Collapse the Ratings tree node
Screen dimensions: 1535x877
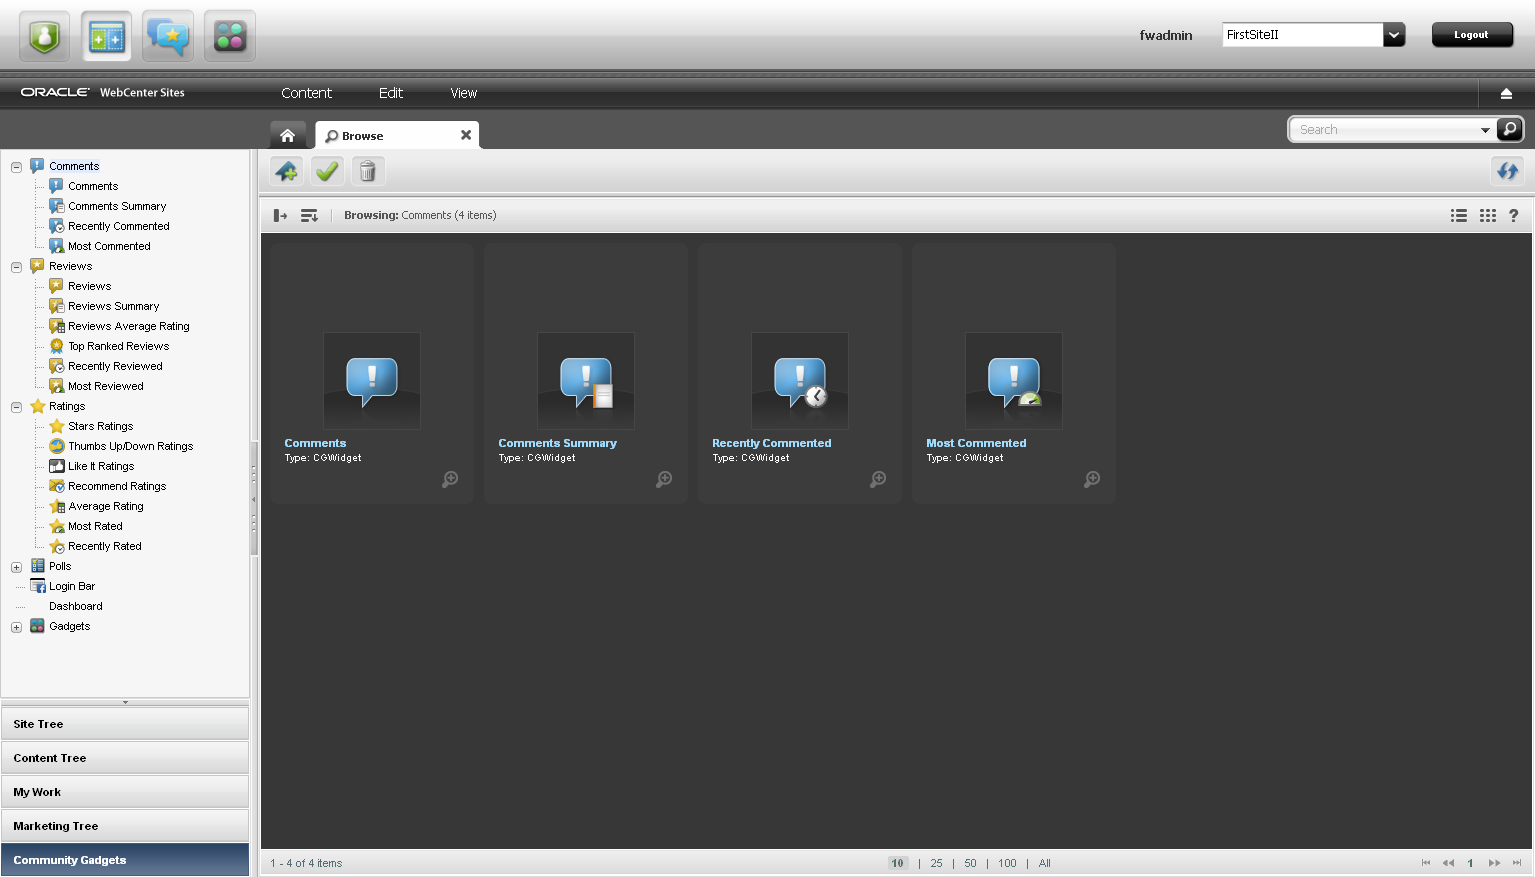click(16, 407)
